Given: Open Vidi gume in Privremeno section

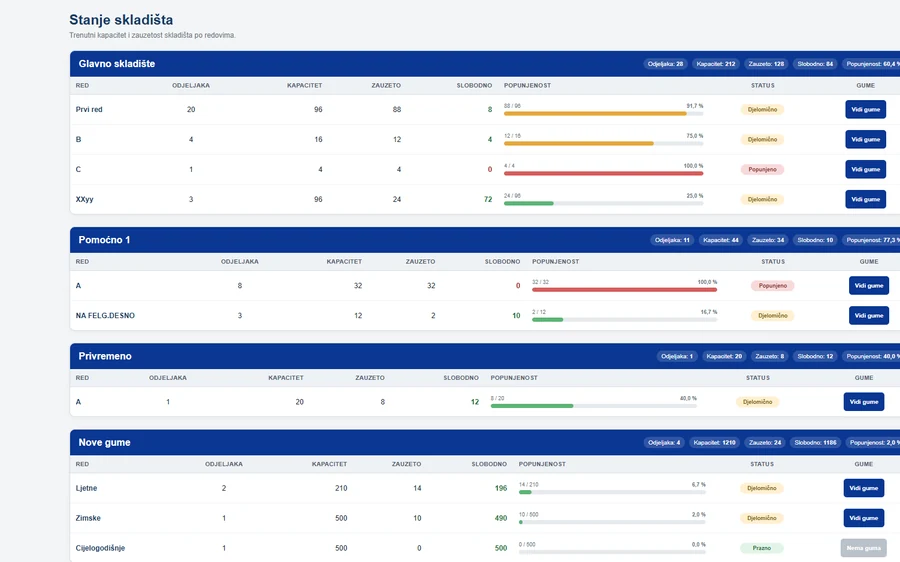Looking at the screenshot, I should [863, 402].
